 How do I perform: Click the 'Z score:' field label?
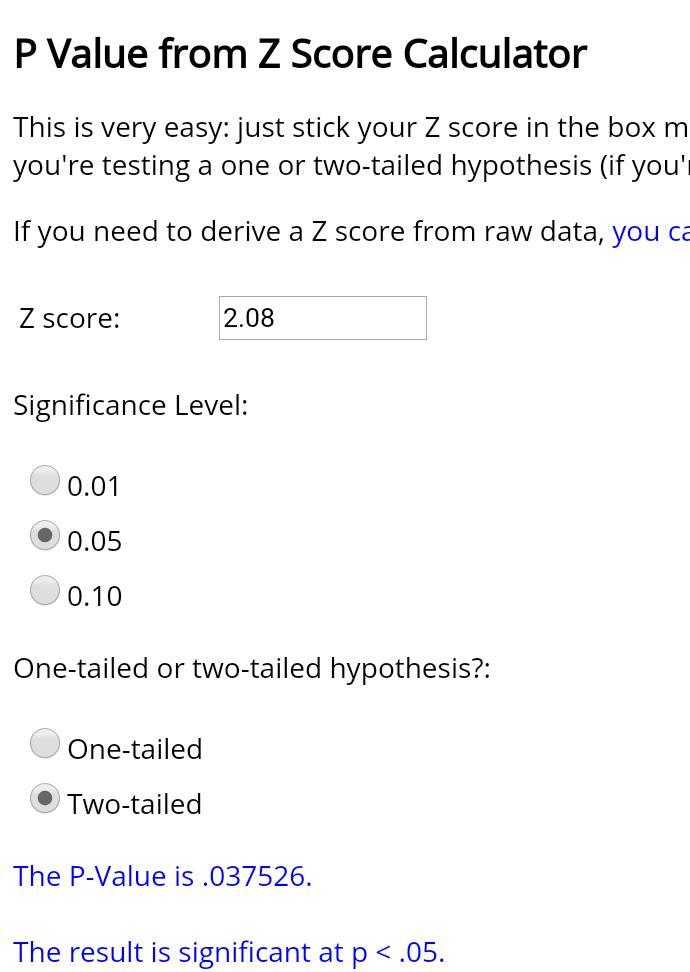coord(70,318)
